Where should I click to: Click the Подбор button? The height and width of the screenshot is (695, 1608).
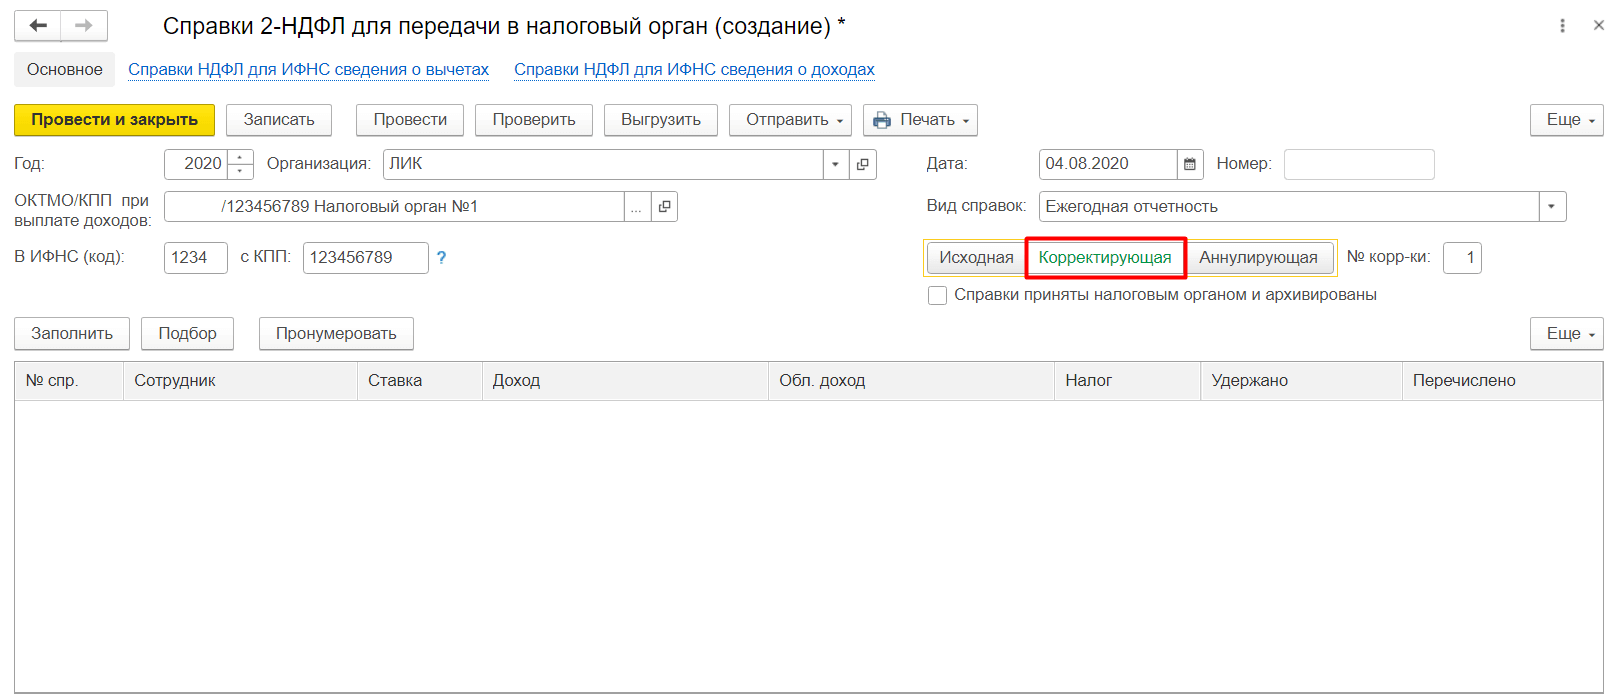pyautogui.click(x=187, y=334)
